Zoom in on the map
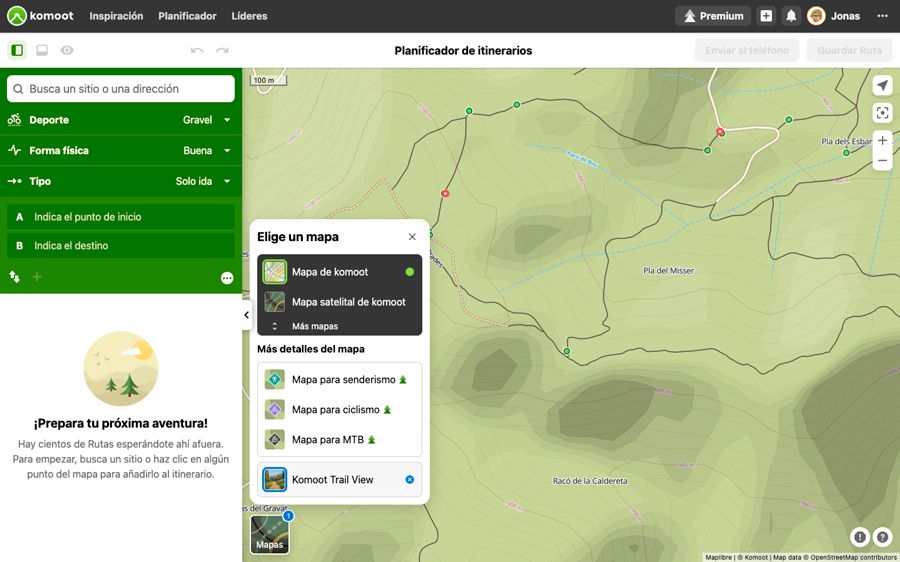Image resolution: width=900 pixels, height=562 pixels. click(882, 141)
